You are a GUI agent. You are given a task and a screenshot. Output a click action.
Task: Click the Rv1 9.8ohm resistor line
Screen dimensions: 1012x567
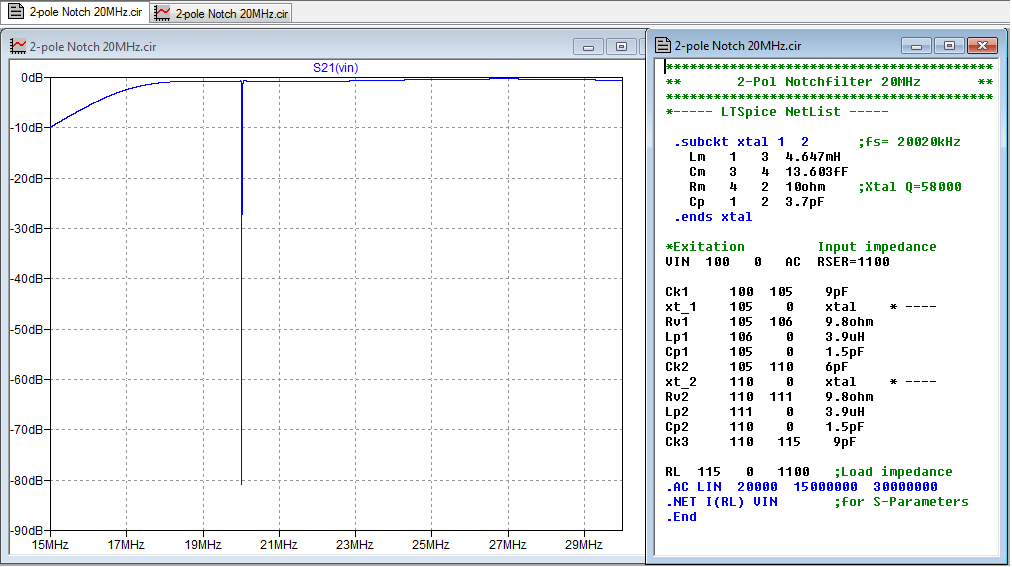click(x=769, y=322)
